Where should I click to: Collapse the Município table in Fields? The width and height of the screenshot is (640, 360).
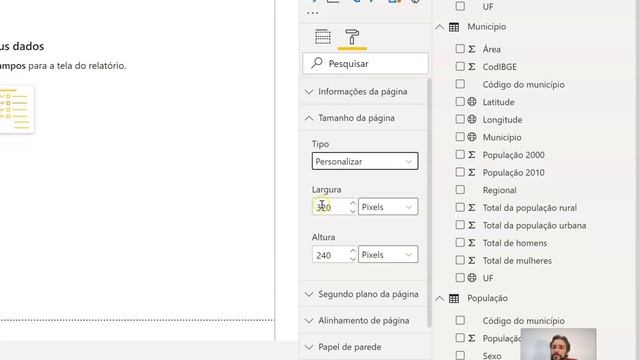coord(439,27)
